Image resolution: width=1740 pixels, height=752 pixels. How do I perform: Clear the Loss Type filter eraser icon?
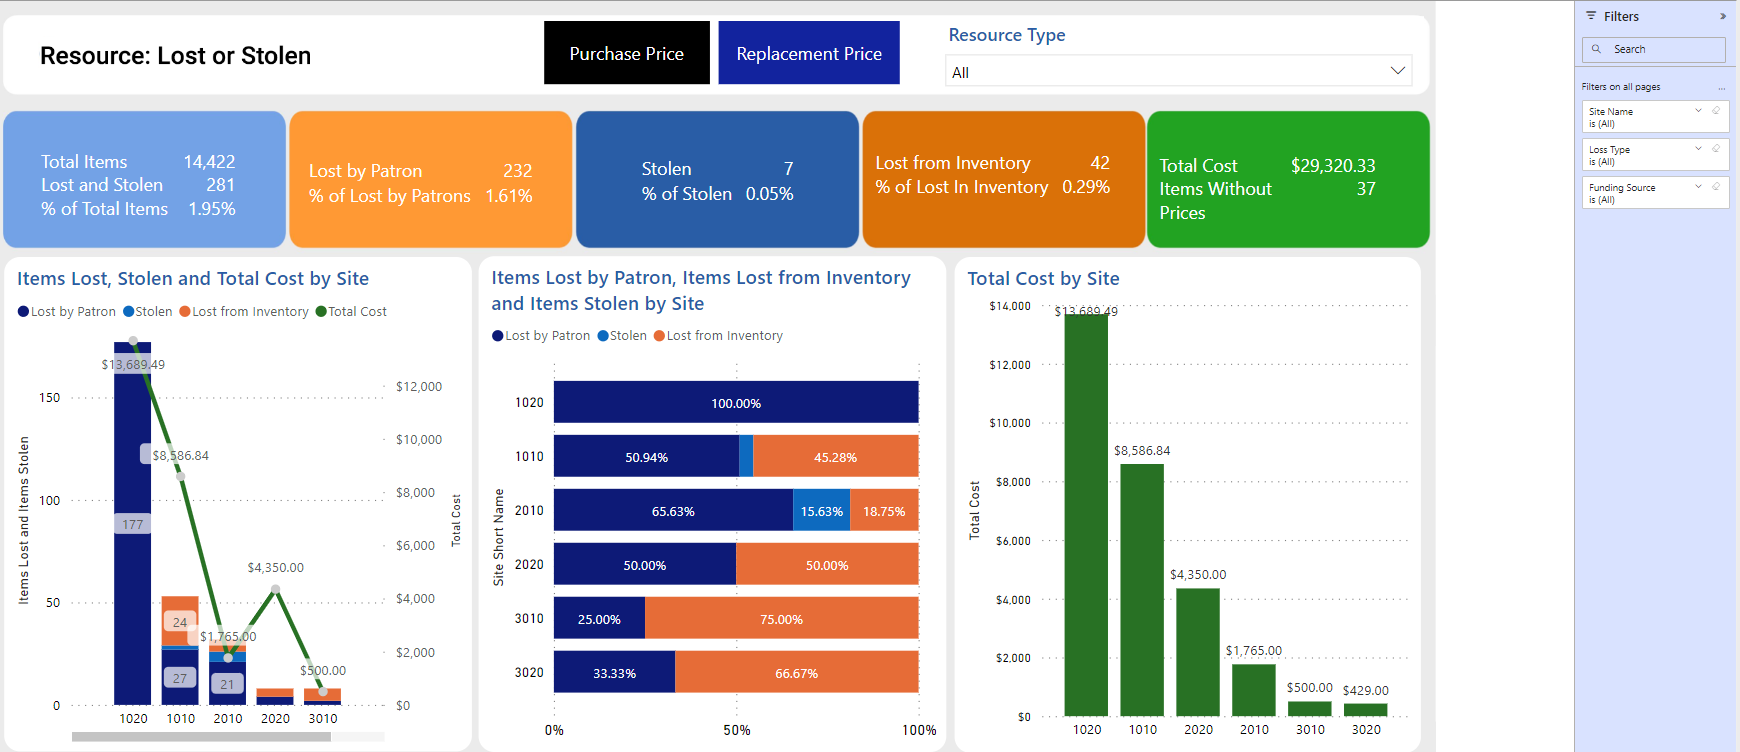(1716, 148)
